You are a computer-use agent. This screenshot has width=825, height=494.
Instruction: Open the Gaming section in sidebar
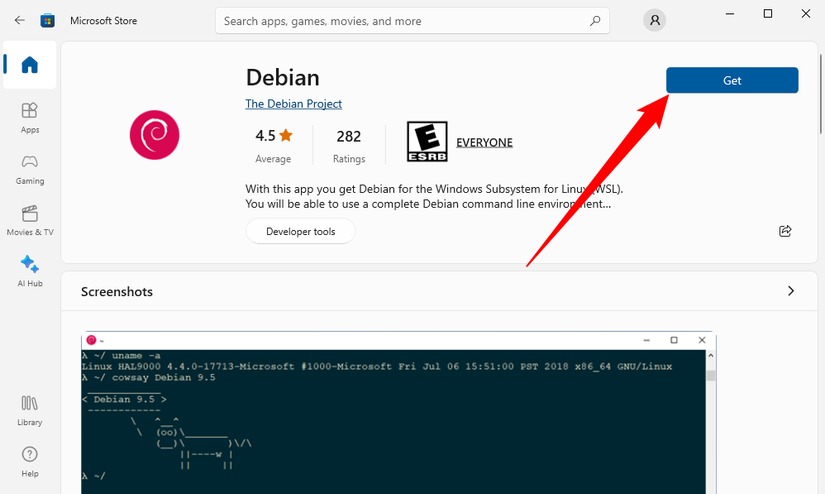[x=29, y=169]
